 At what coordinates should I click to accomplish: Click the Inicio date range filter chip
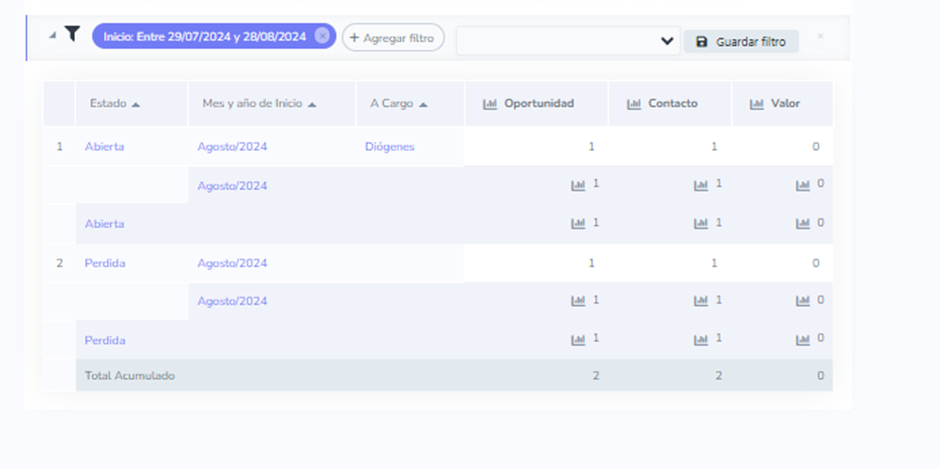pyautogui.click(x=204, y=36)
